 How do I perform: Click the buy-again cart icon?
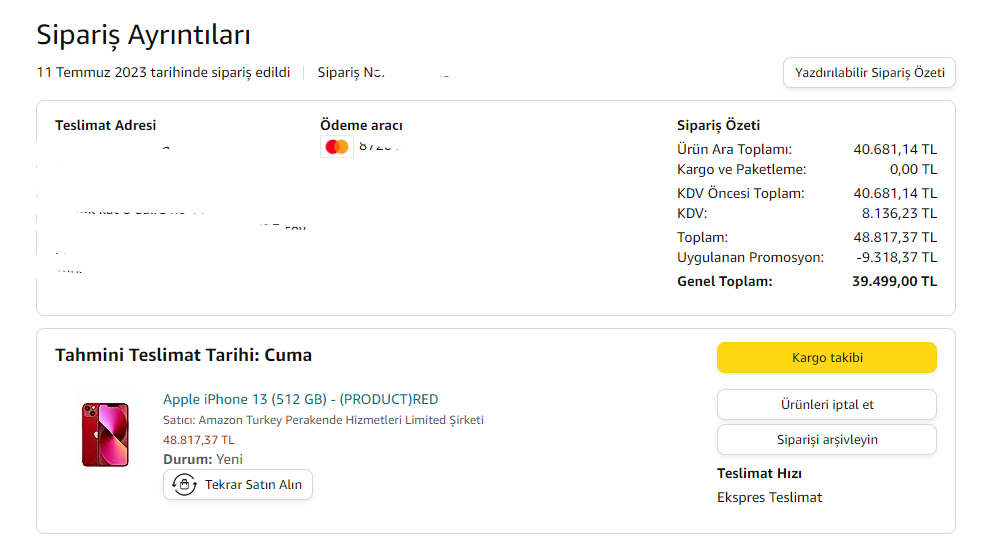click(x=184, y=484)
